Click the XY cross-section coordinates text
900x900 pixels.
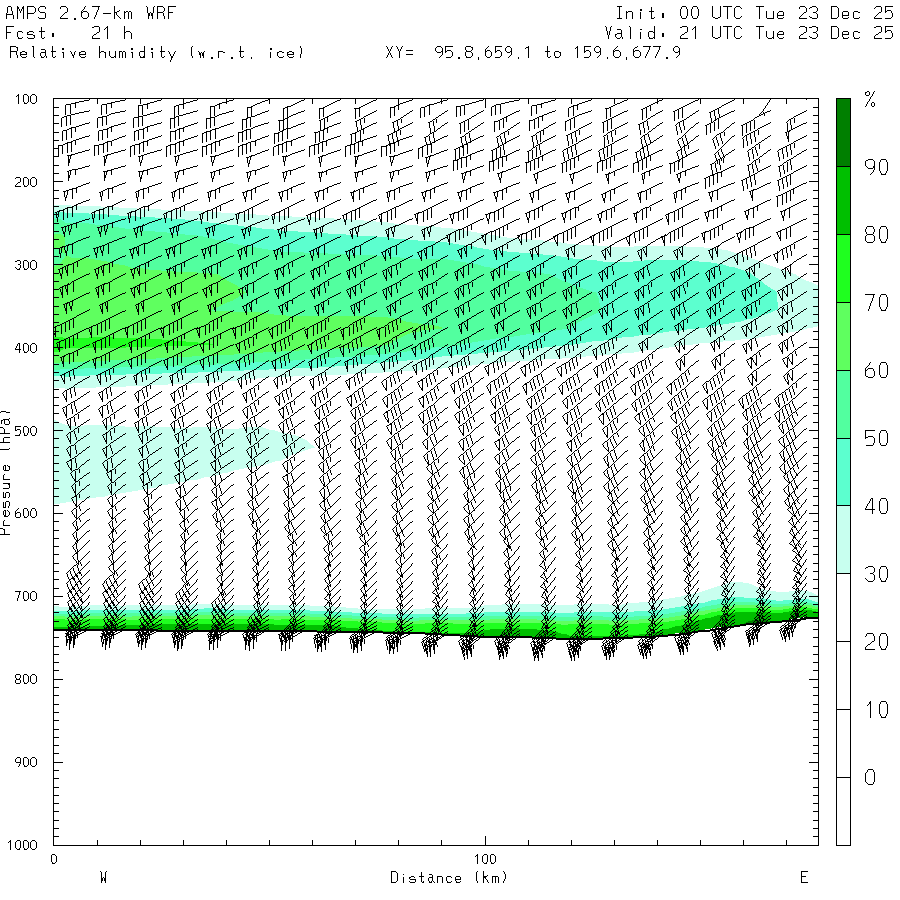click(533, 52)
